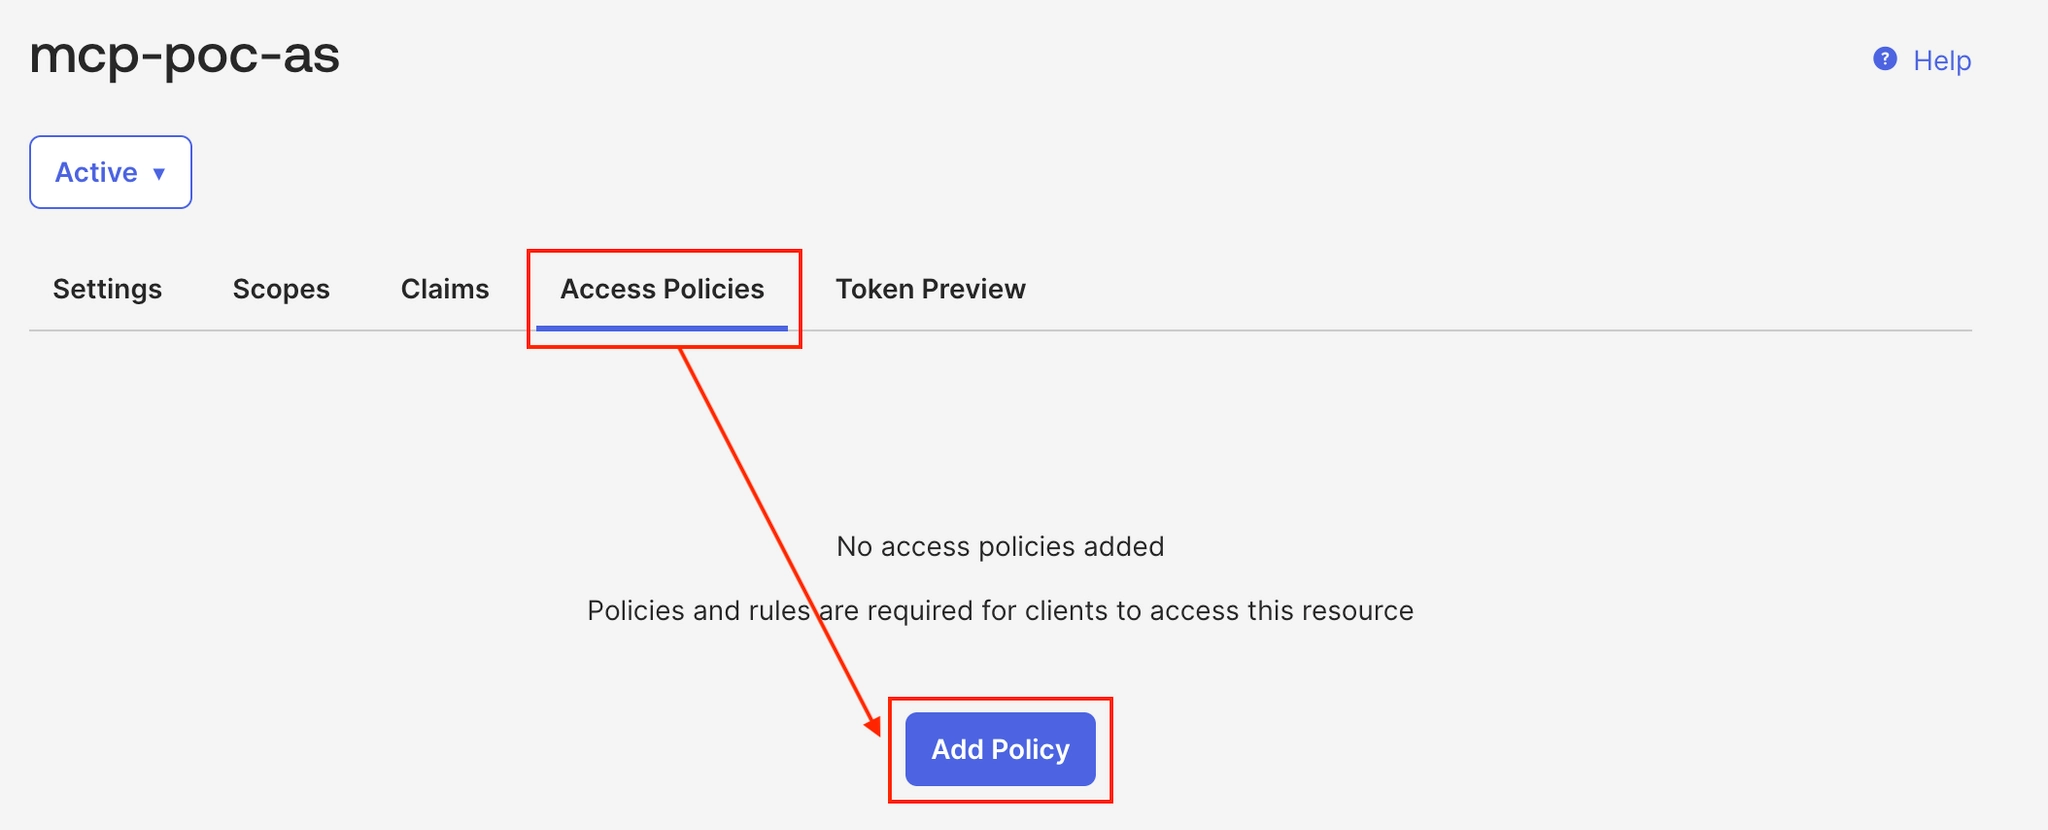This screenshot has height=830, width=2048.
Task: Click the 'Policies and rules are required' description
Action: 1000,610
